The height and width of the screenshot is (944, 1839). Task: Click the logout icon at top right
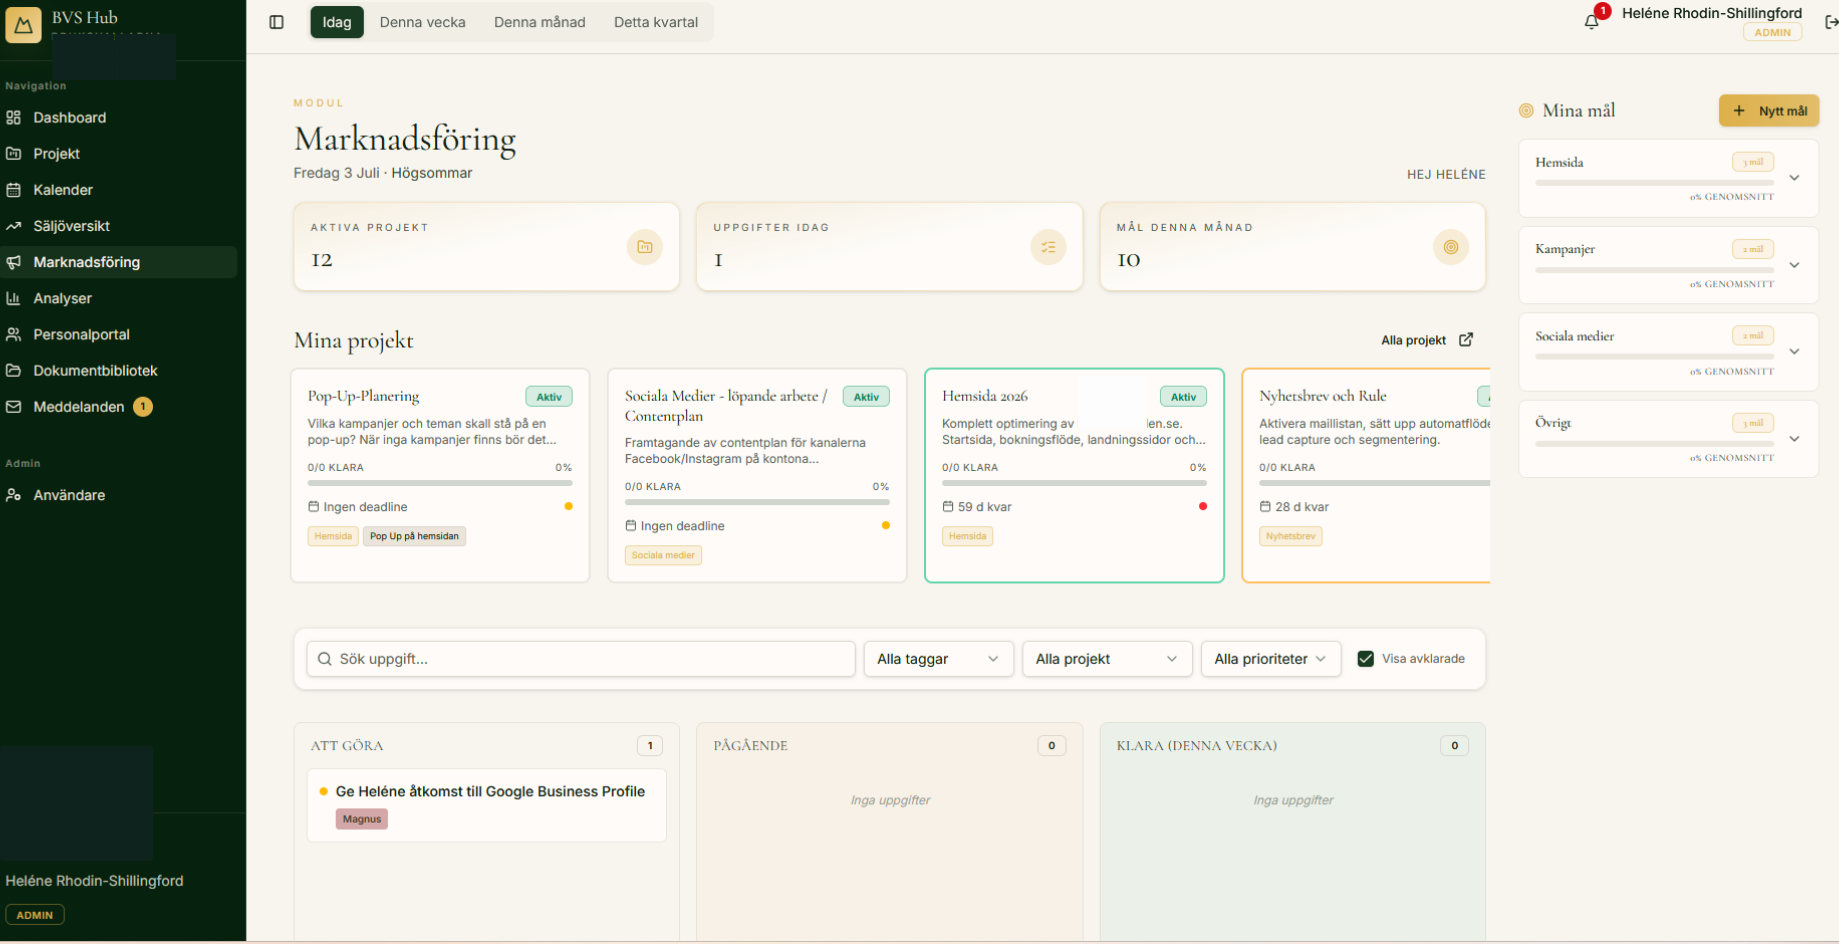pos(1831,22)
